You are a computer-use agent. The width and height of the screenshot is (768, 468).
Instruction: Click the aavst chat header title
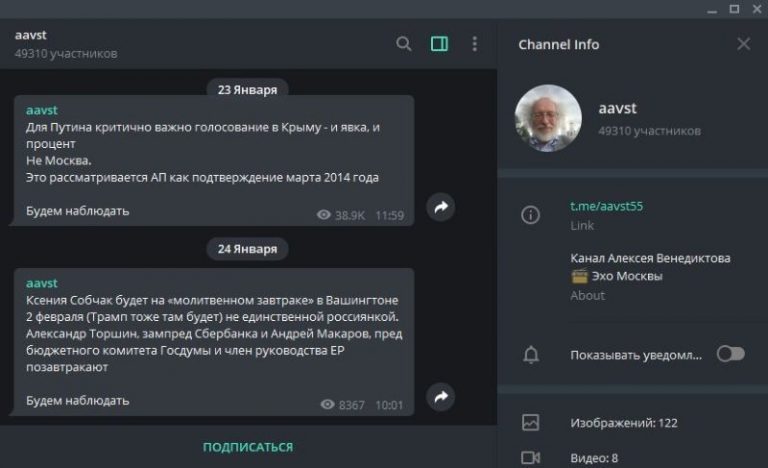tap(30, 35)
